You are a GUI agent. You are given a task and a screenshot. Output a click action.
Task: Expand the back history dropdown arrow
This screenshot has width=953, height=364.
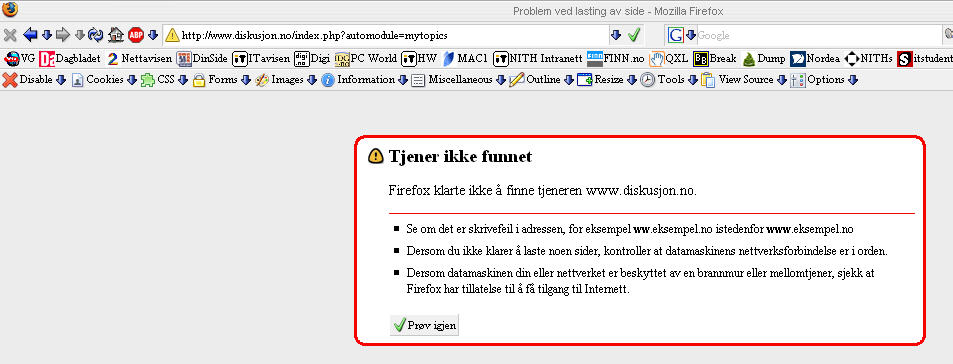(x=46, y=35)
